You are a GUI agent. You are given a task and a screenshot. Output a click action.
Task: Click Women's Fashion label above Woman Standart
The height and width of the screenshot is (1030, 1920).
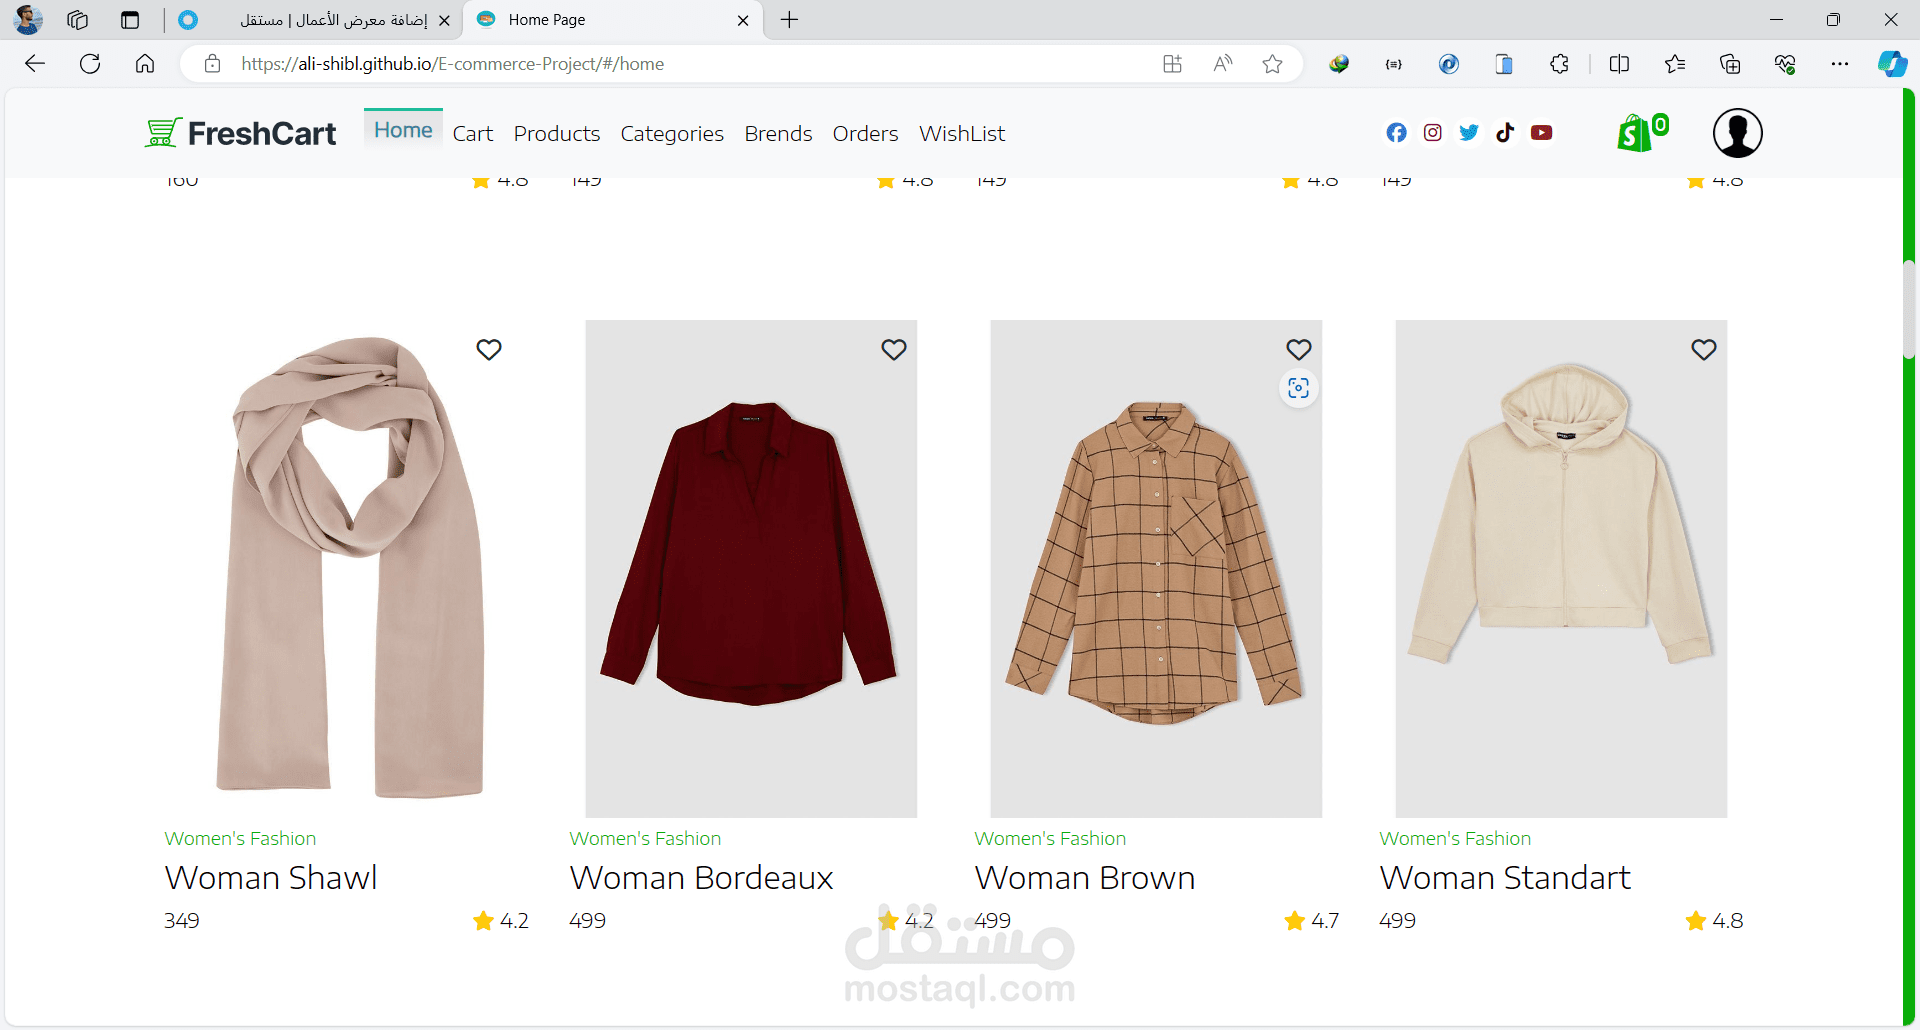click(x=1455, y=839)
